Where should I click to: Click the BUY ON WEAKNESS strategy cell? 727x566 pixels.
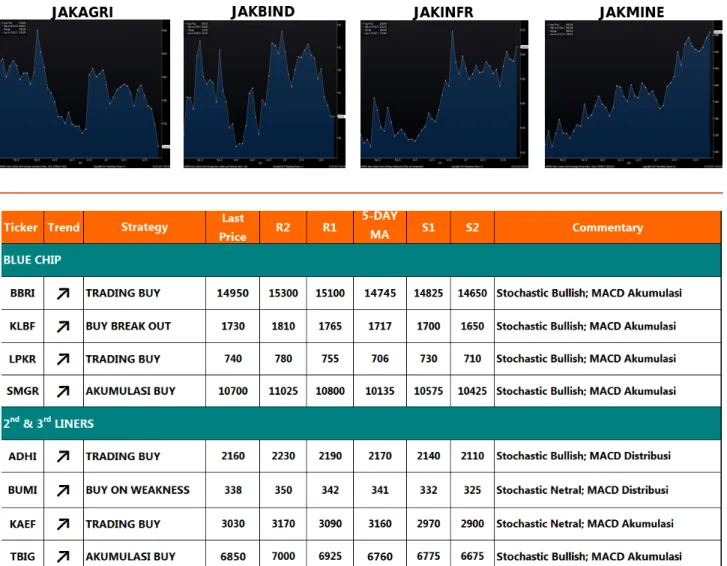(x=144, y=490)
